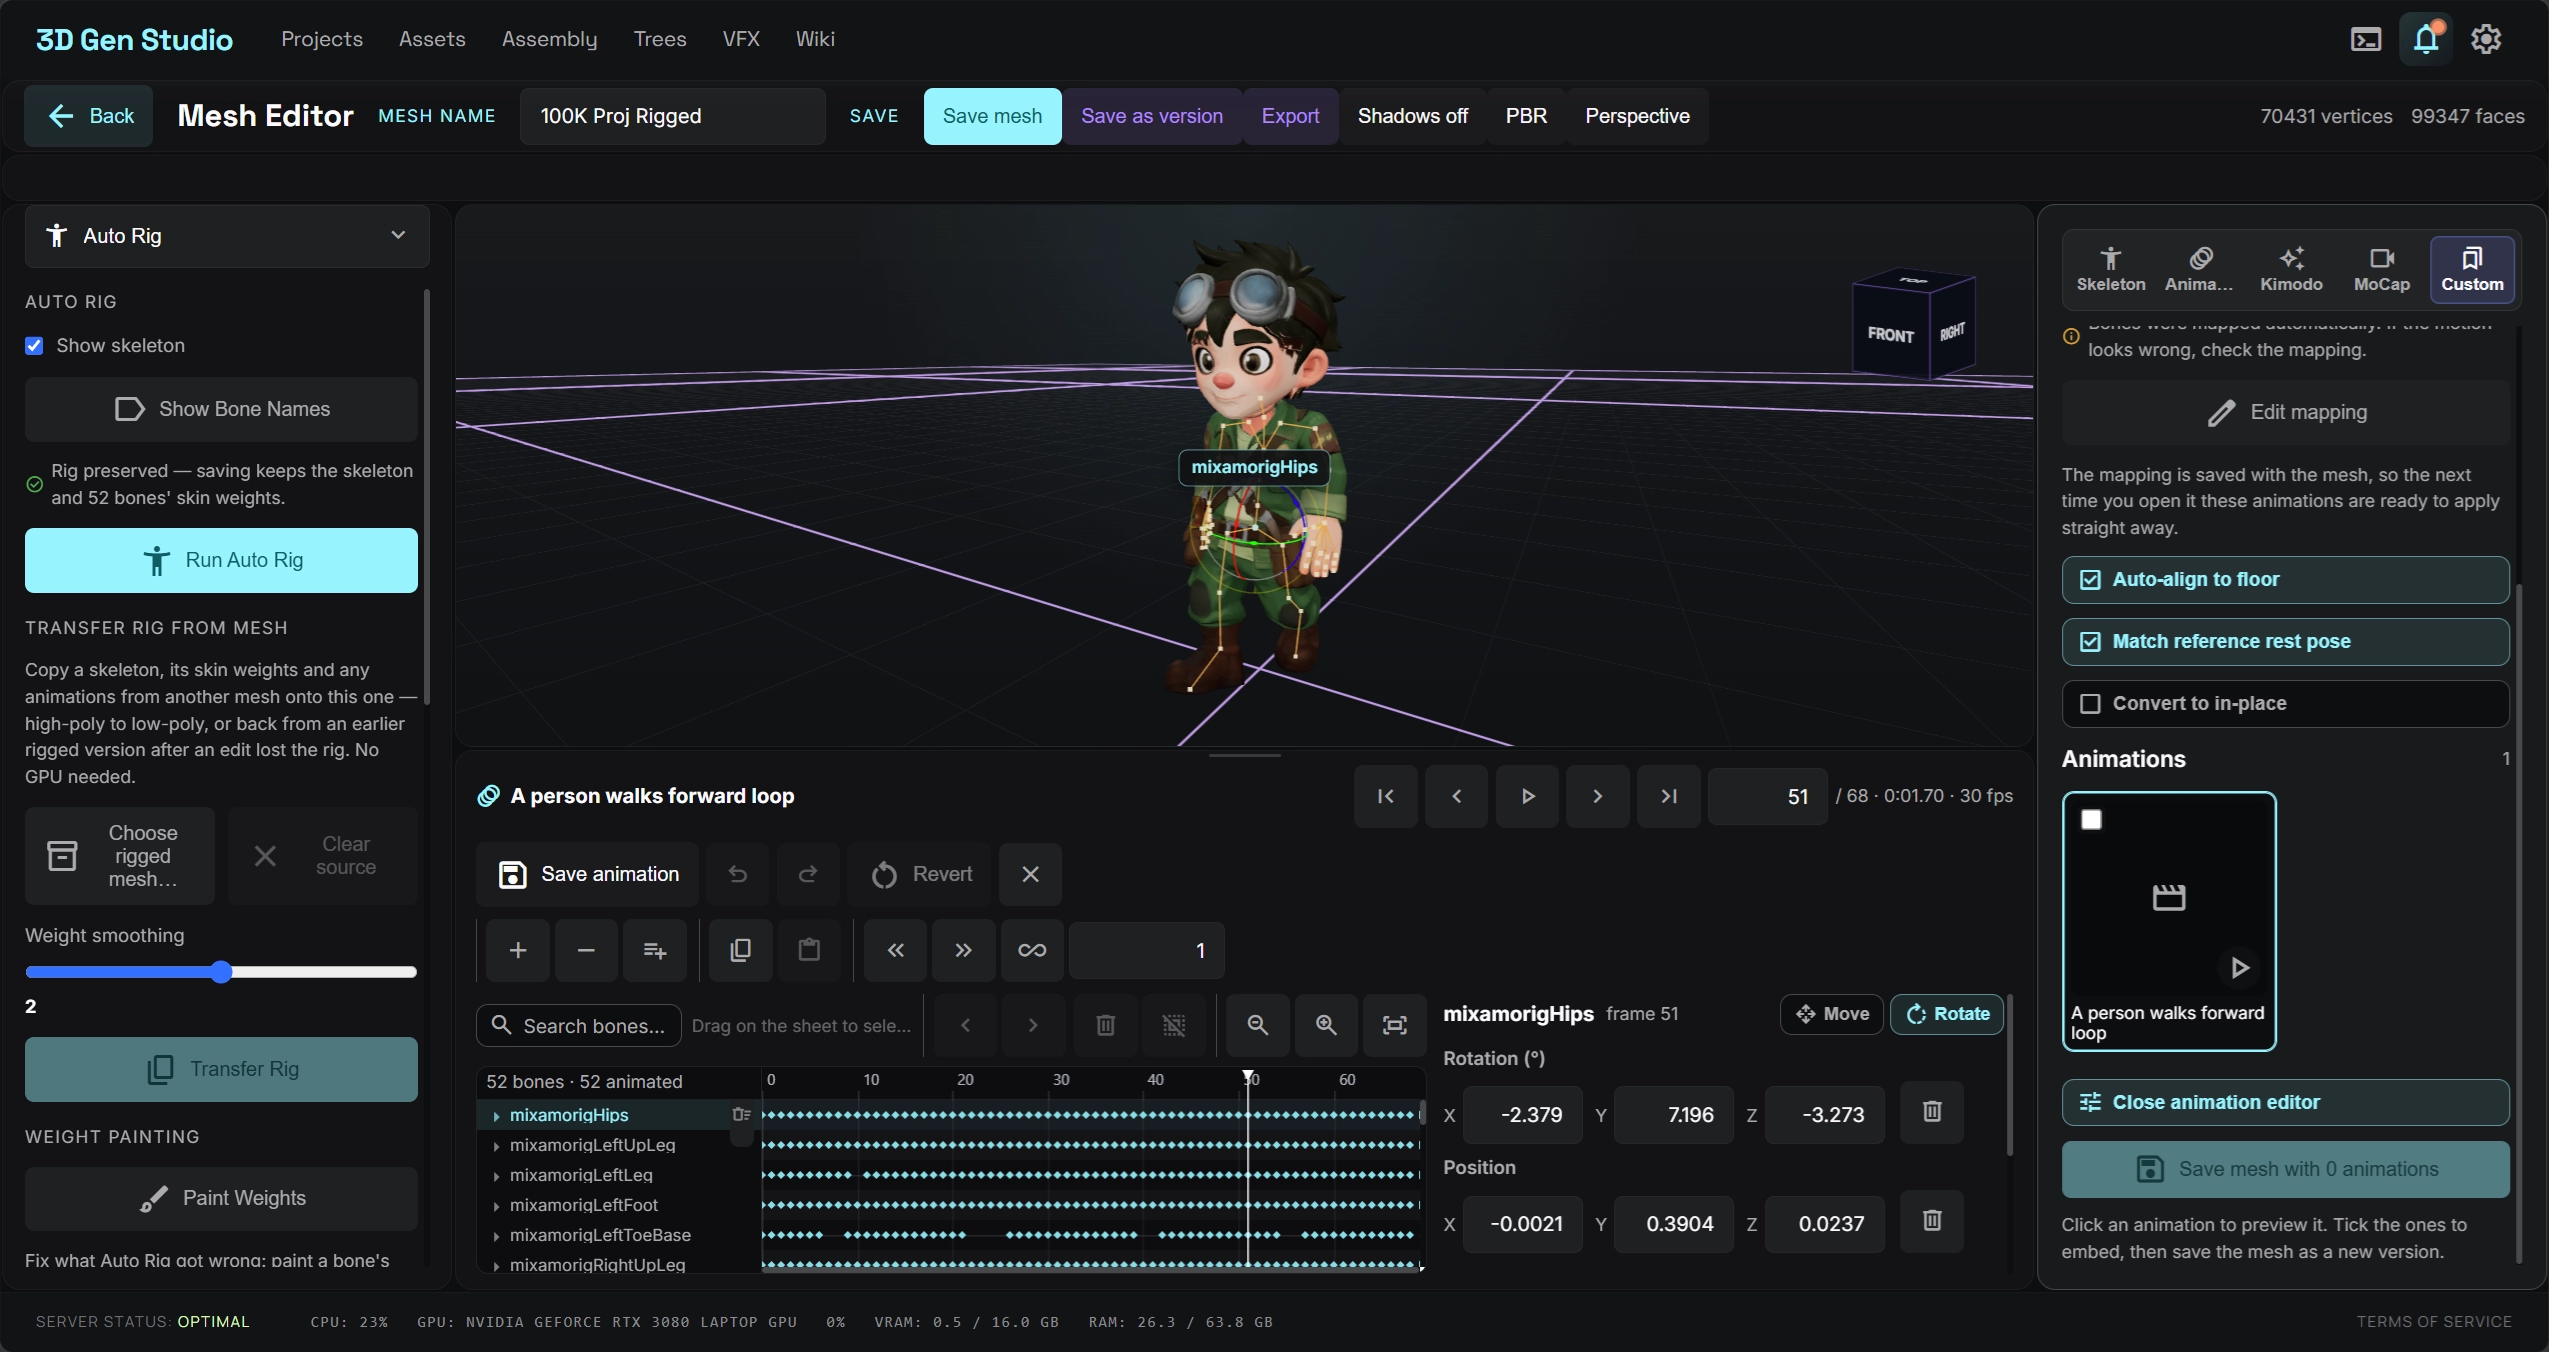Expand mixamorigLeftUpLeg bone row

496,1146
